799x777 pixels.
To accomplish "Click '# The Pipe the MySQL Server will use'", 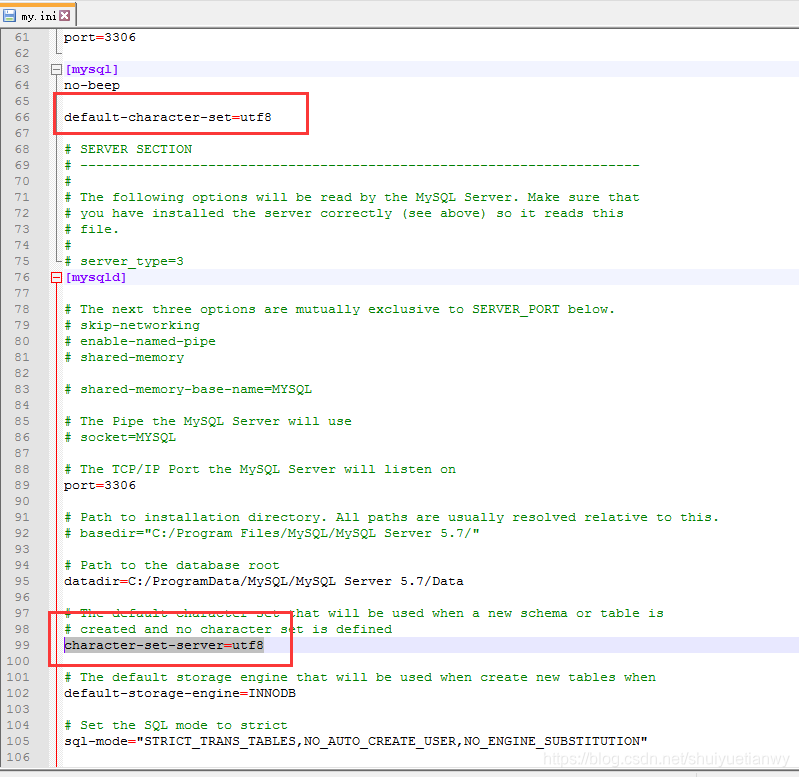I will (208, 421).
